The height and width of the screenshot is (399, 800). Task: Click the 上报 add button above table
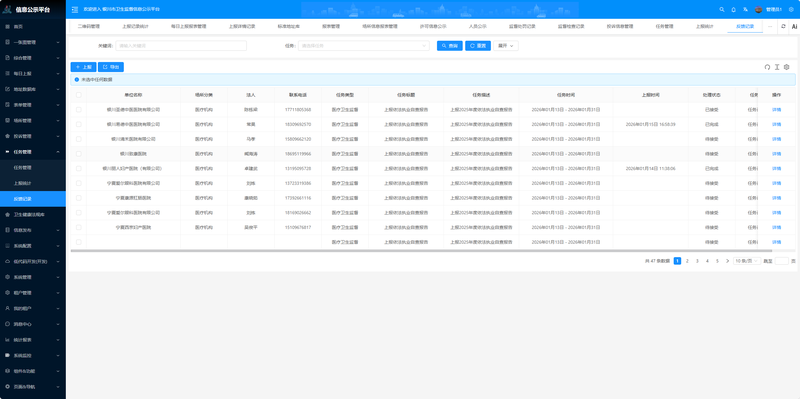[83, 67]
